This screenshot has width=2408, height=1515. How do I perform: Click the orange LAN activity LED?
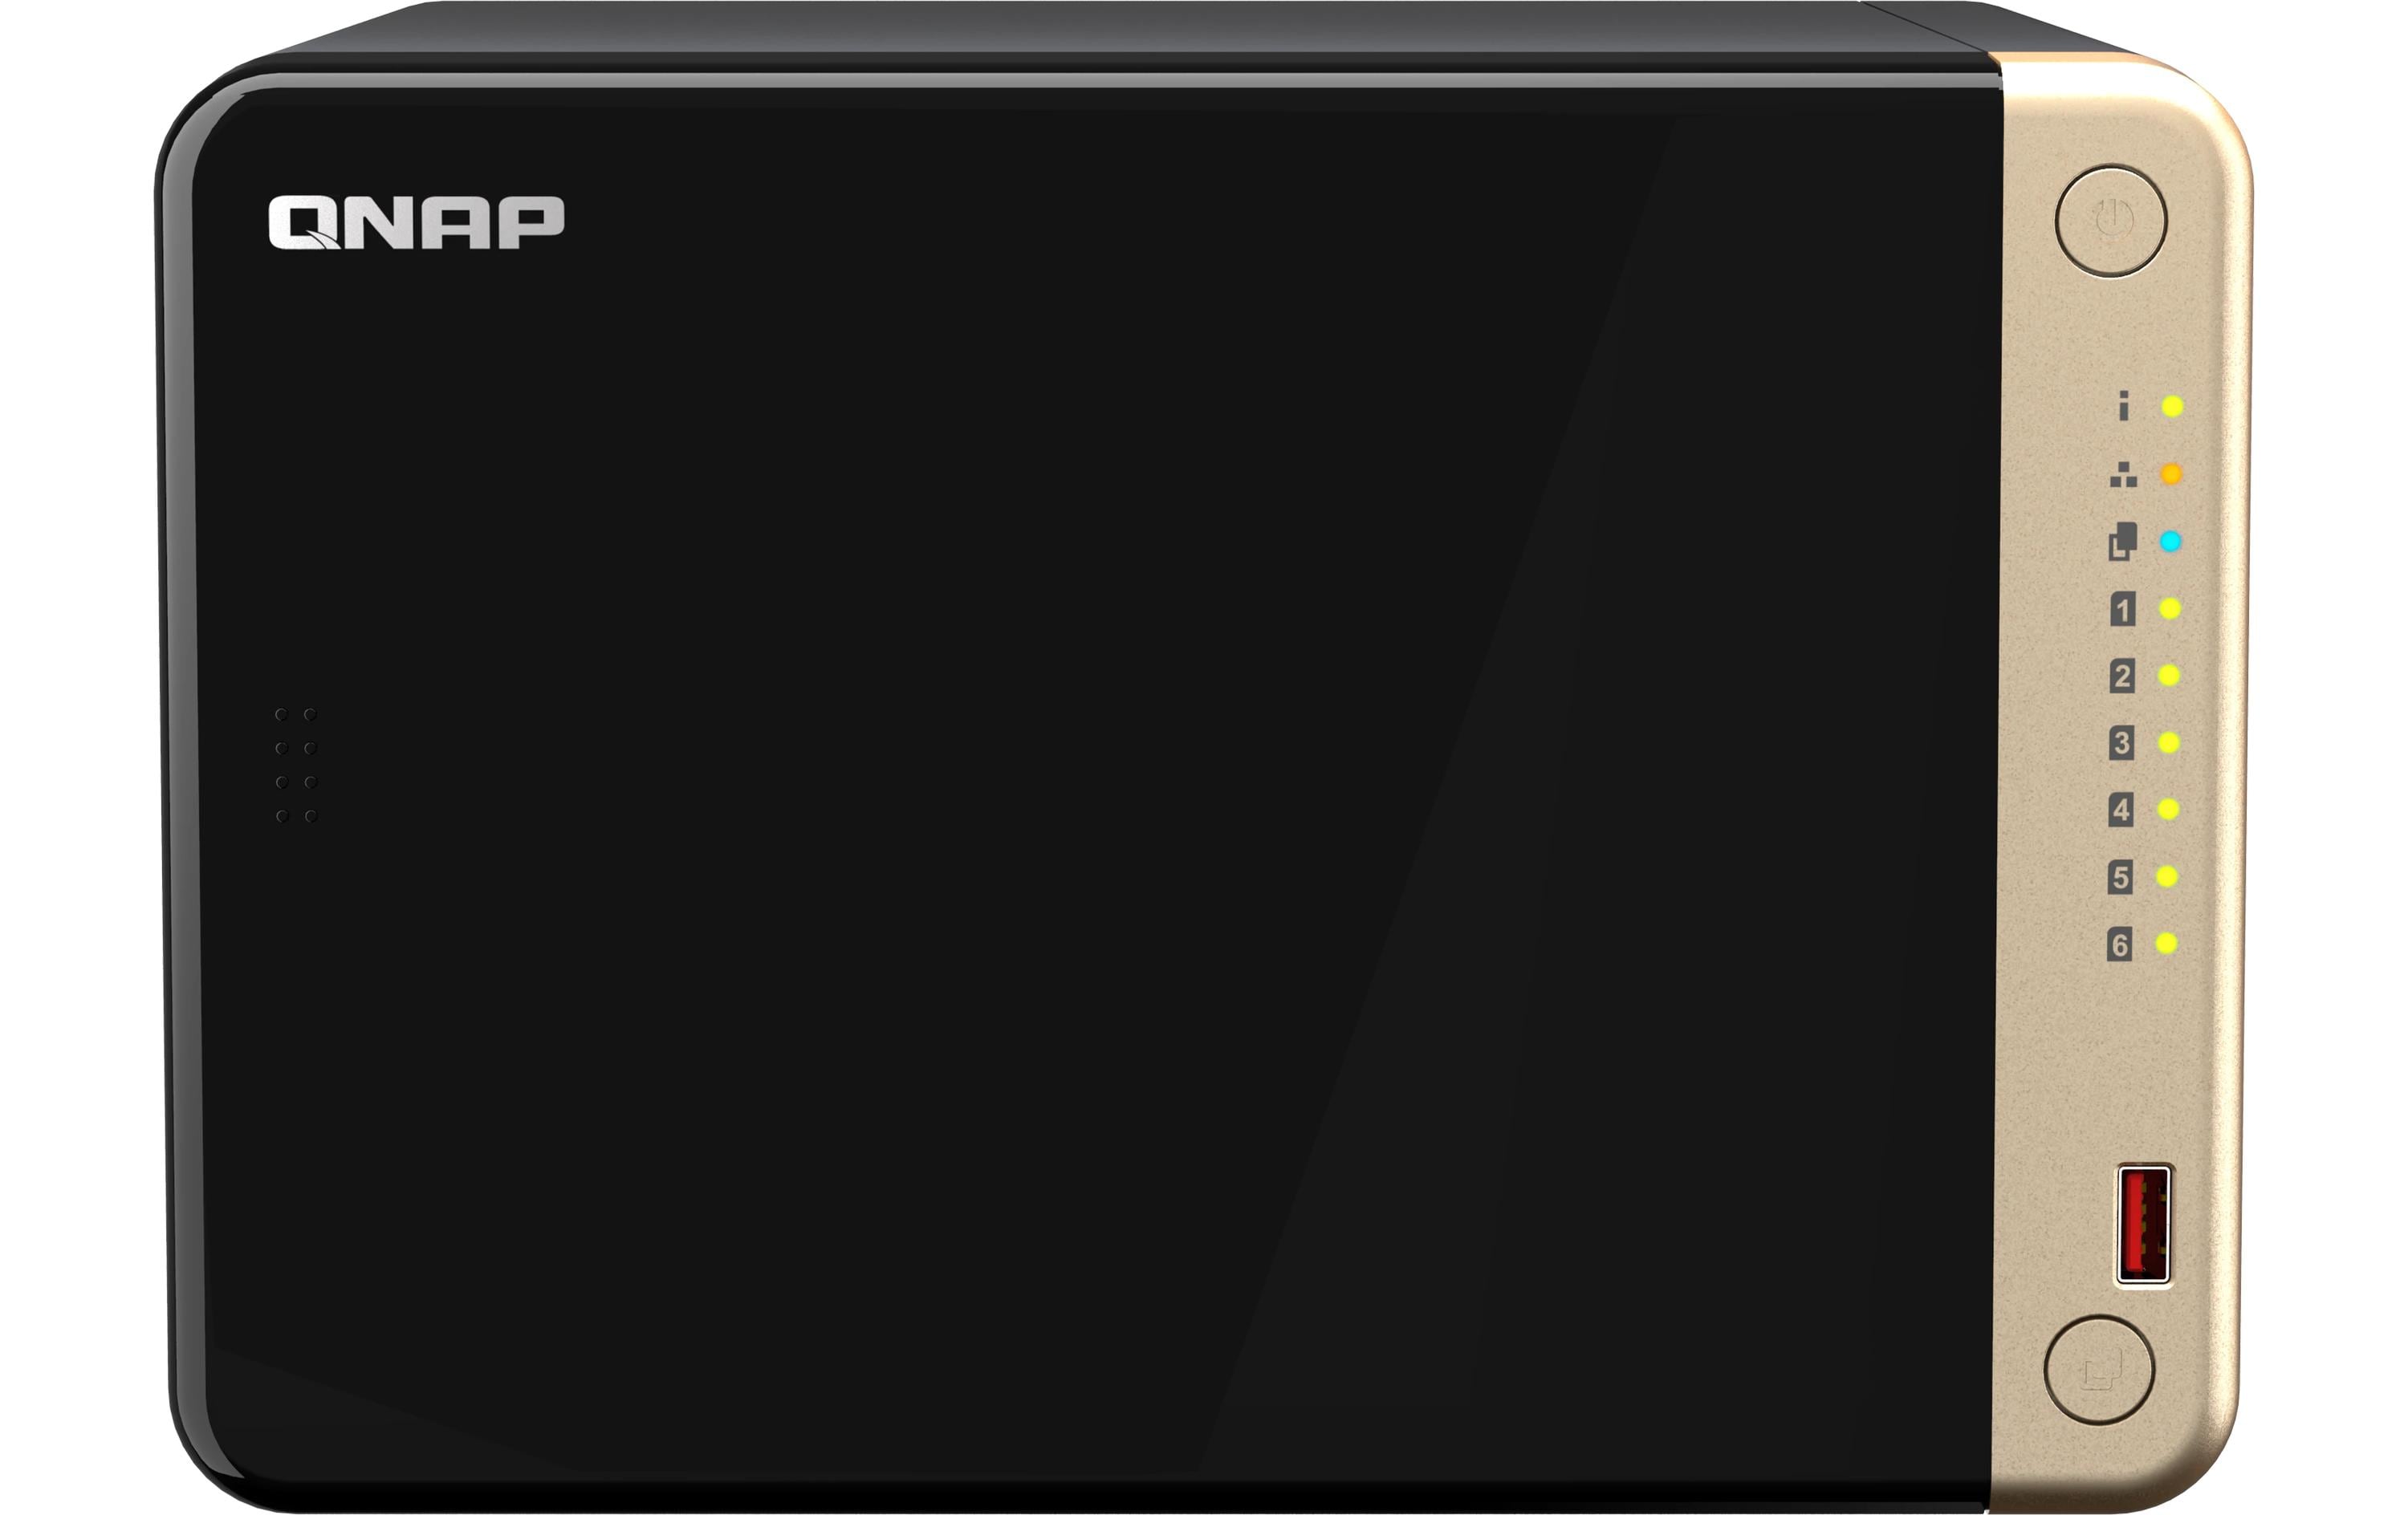(2171, 474)
